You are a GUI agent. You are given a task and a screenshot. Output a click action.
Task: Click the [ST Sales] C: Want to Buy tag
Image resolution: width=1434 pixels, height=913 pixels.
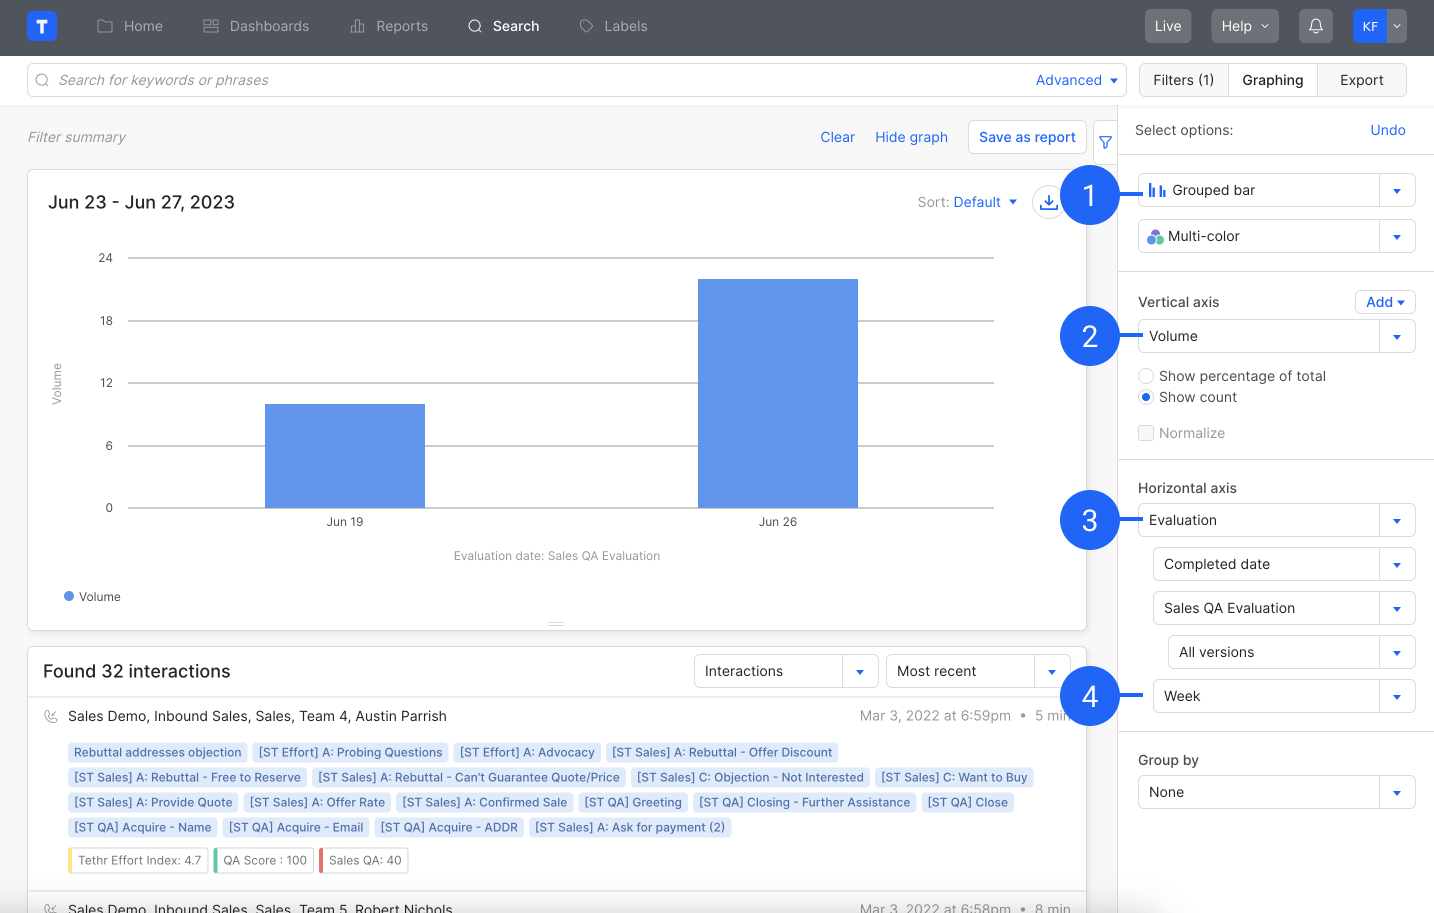tap(954, 777)
